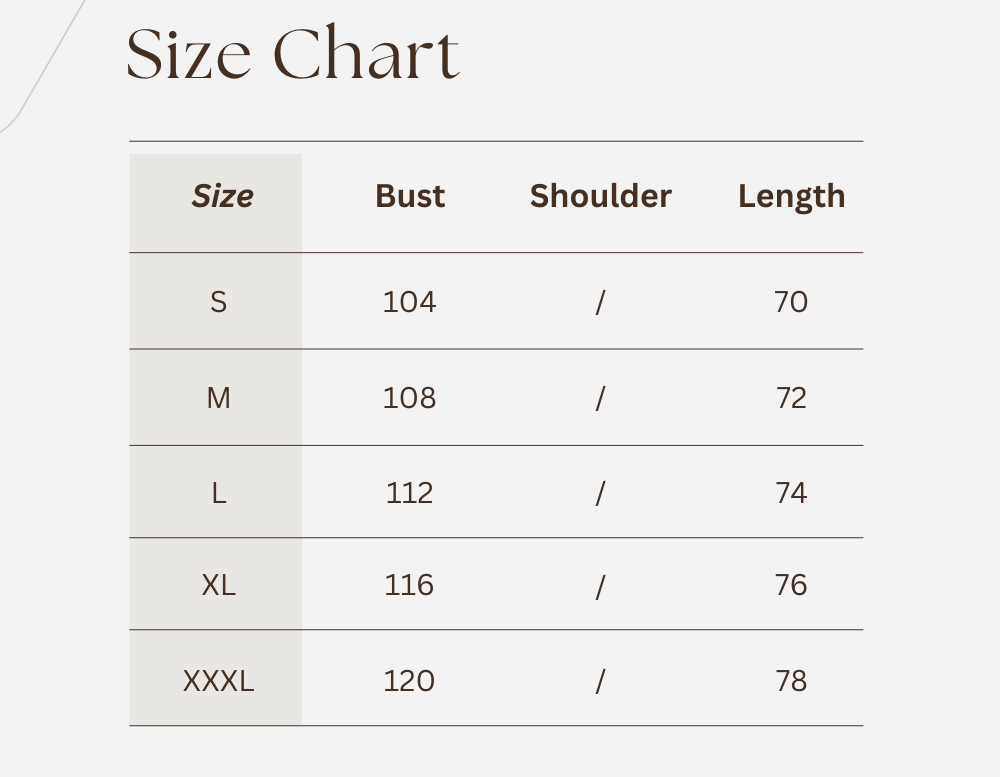Screen dimensions: 1000x777
Task: Select the M size row label
Action: click(x=219, y=398)
